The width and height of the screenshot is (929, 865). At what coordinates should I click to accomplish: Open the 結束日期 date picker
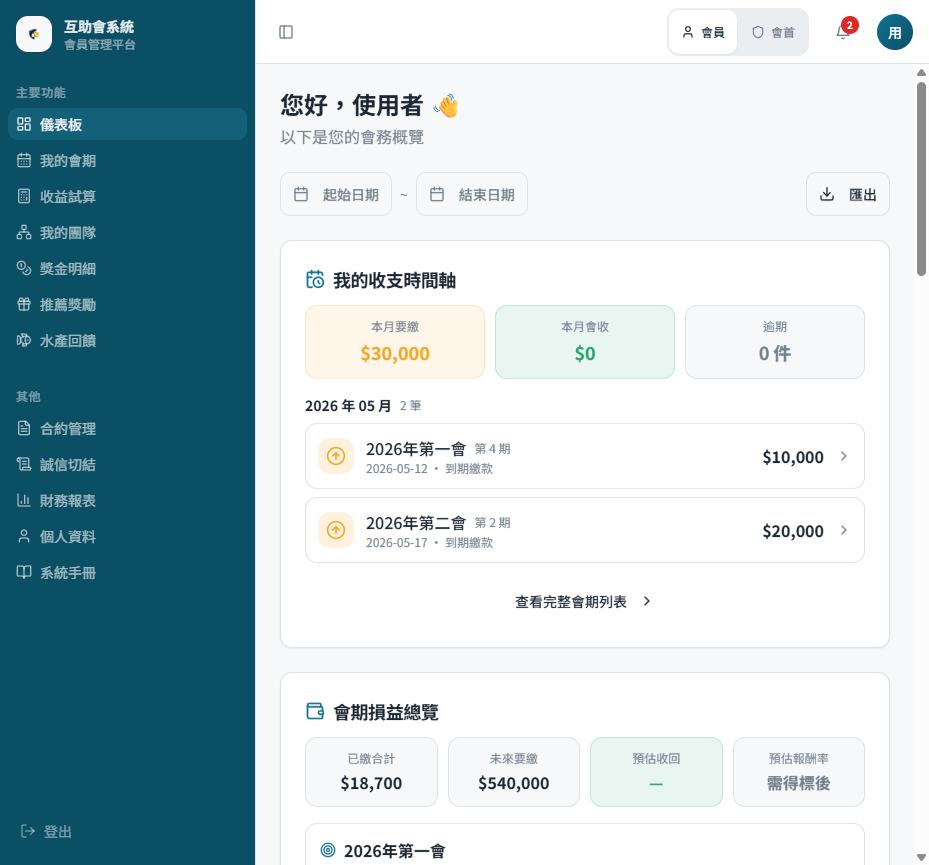pyautogui.click(x=472, y=194)
